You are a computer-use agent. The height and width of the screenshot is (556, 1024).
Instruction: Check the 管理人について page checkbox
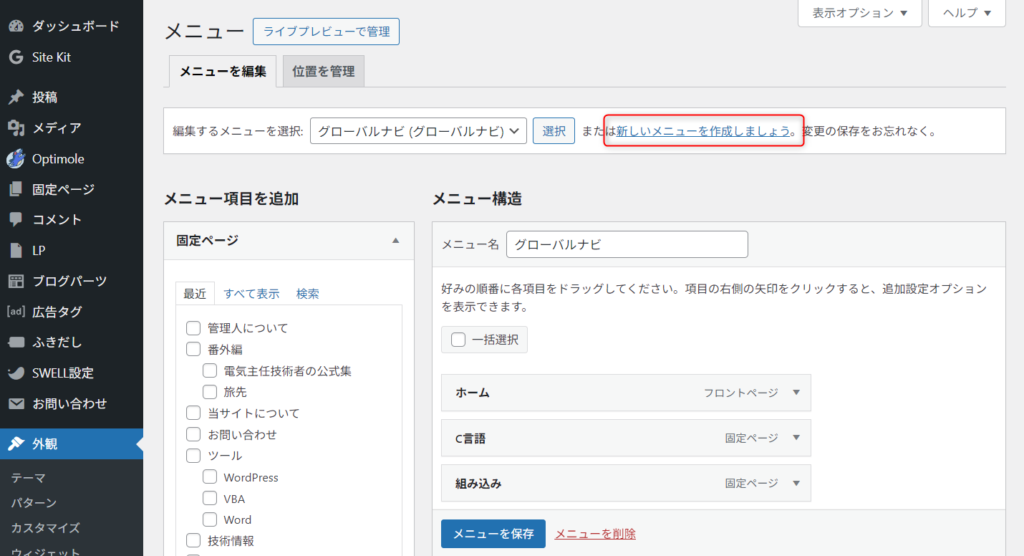pos(194,328)
